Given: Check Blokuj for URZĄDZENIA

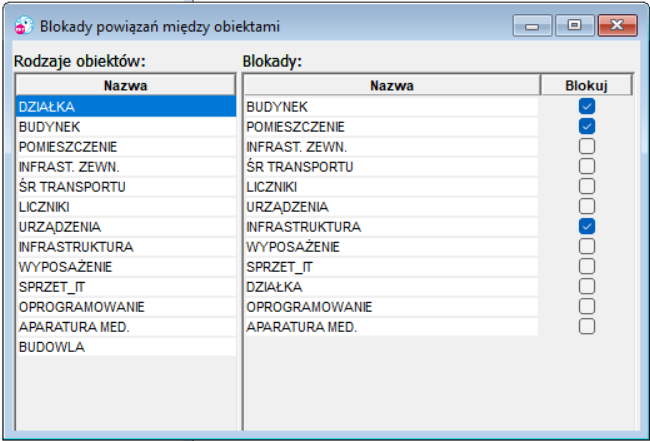Looking at the screenshot, I should coord(587,206).
